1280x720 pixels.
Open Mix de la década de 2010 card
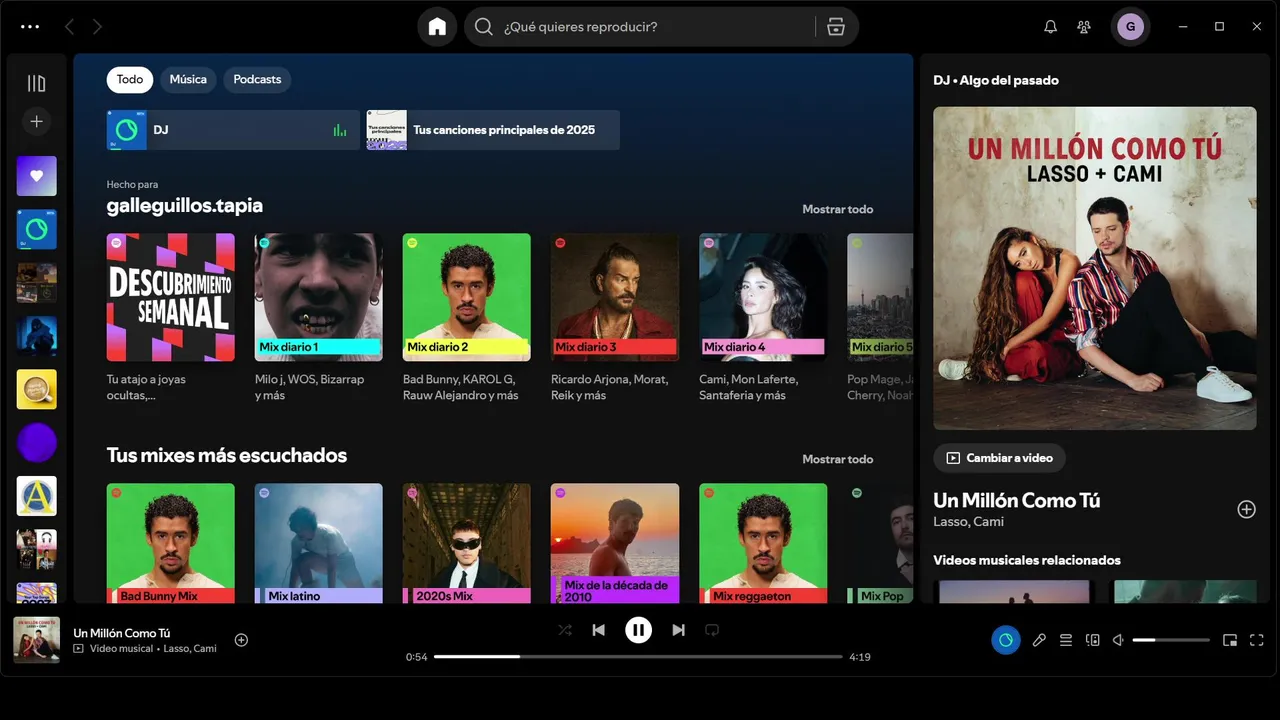[x=615, y=543]
